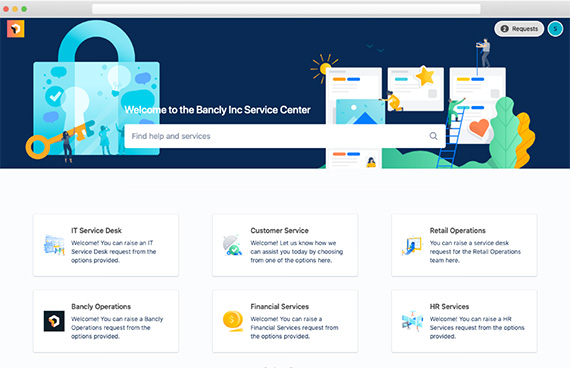Viewport: 570px width, 368px height.
Task: Click the IT Service Desk icon
Action: pyautogui.click(x=54, y=245)
